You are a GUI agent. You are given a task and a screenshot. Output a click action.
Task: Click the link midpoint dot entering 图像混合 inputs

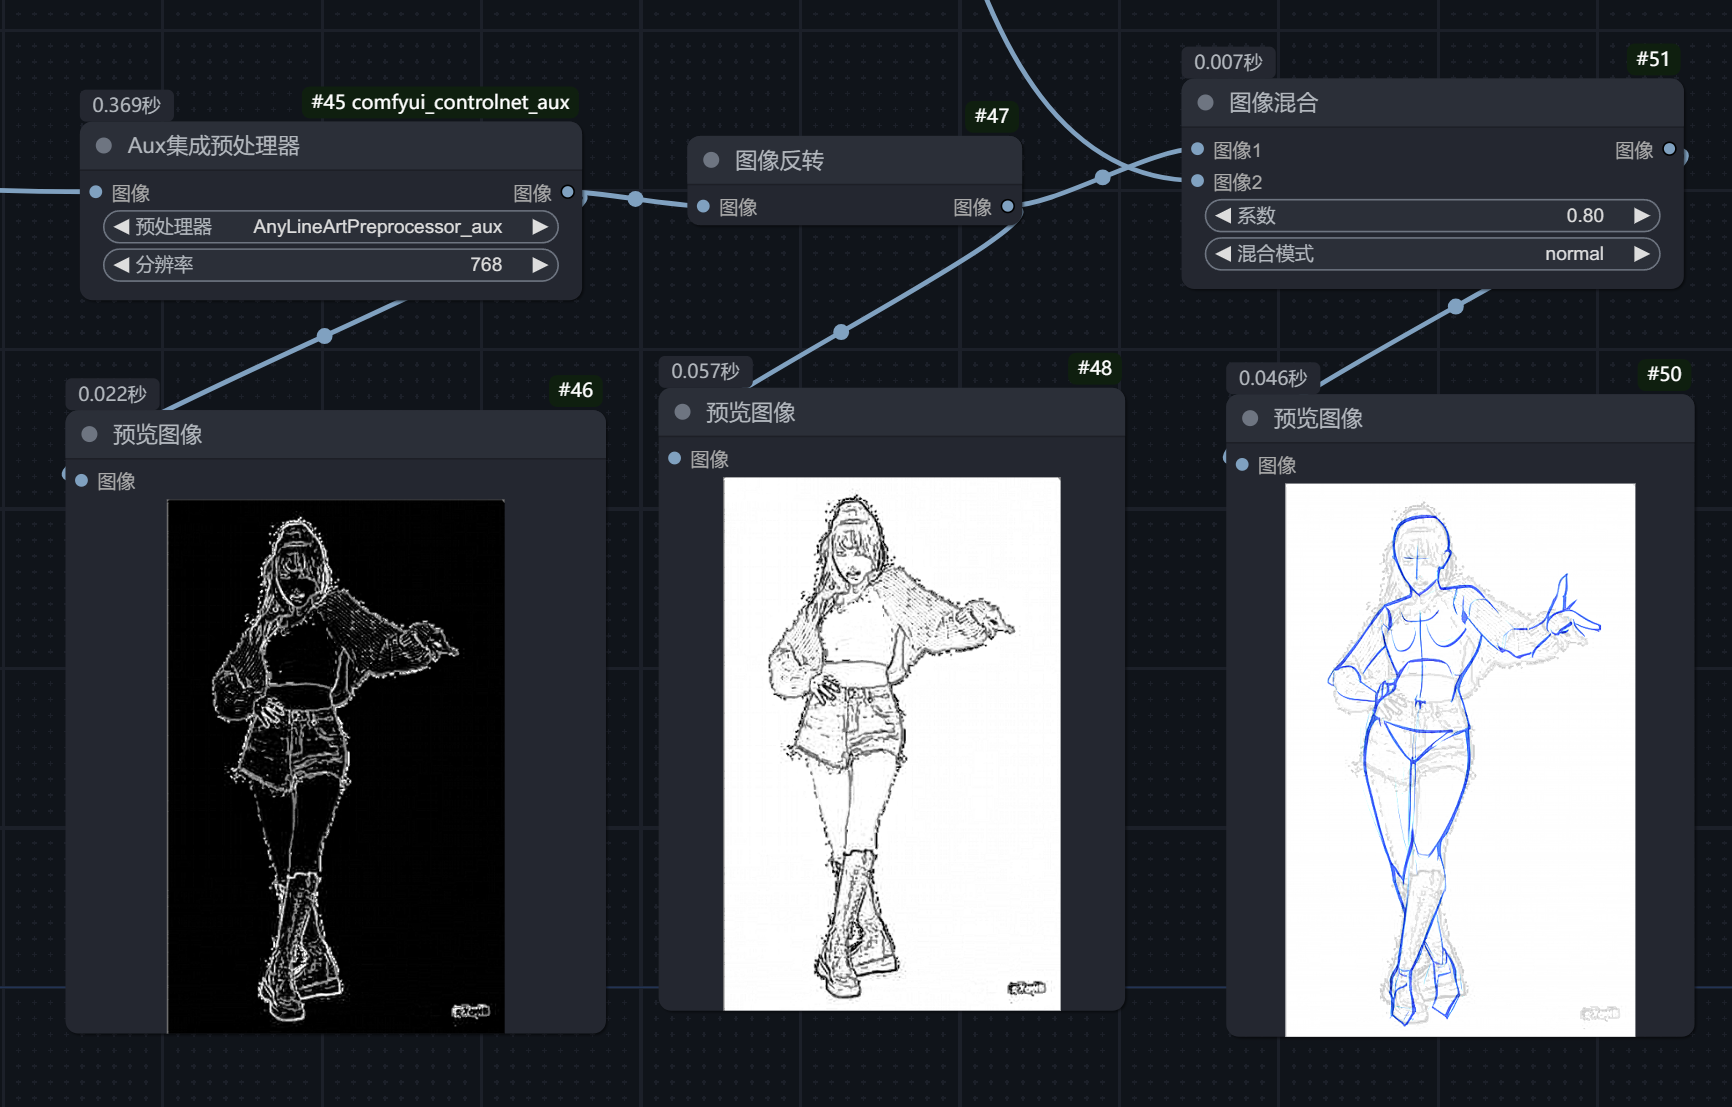[1102, 177]
